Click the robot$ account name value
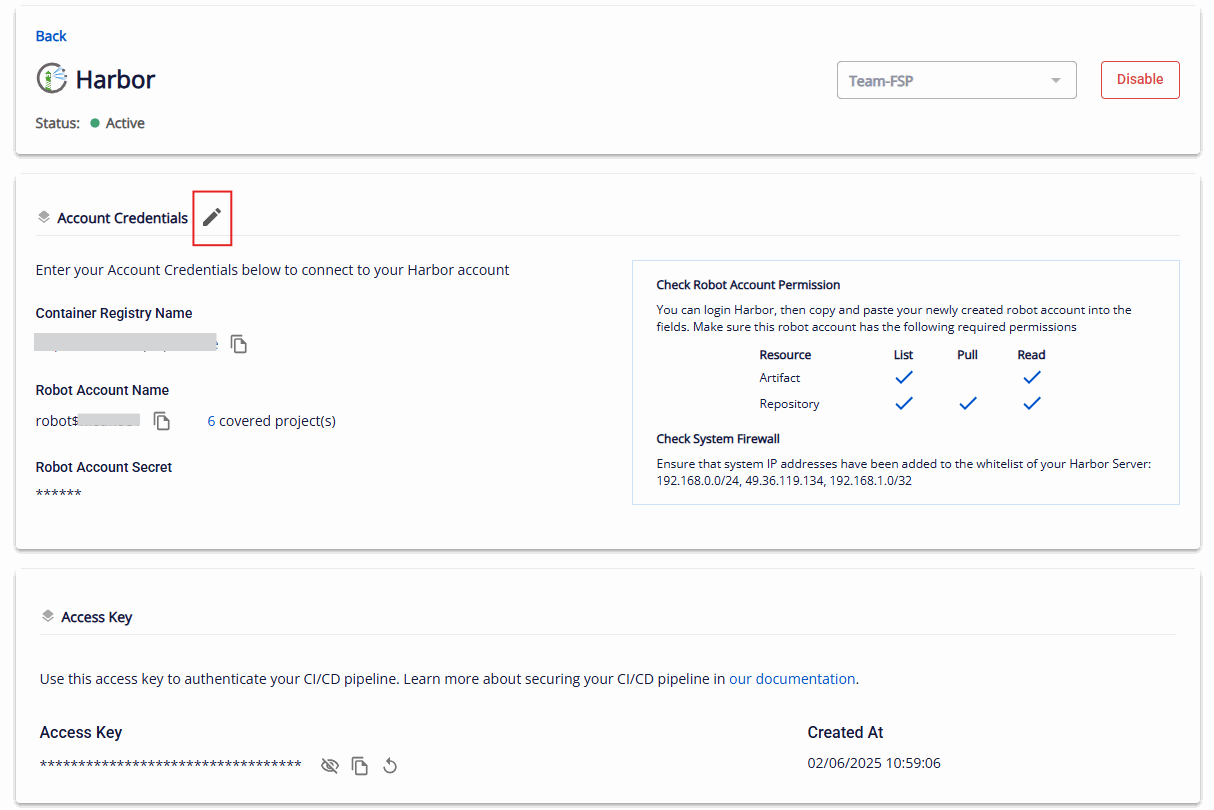 pyautogui.click(x=88, y=421)
